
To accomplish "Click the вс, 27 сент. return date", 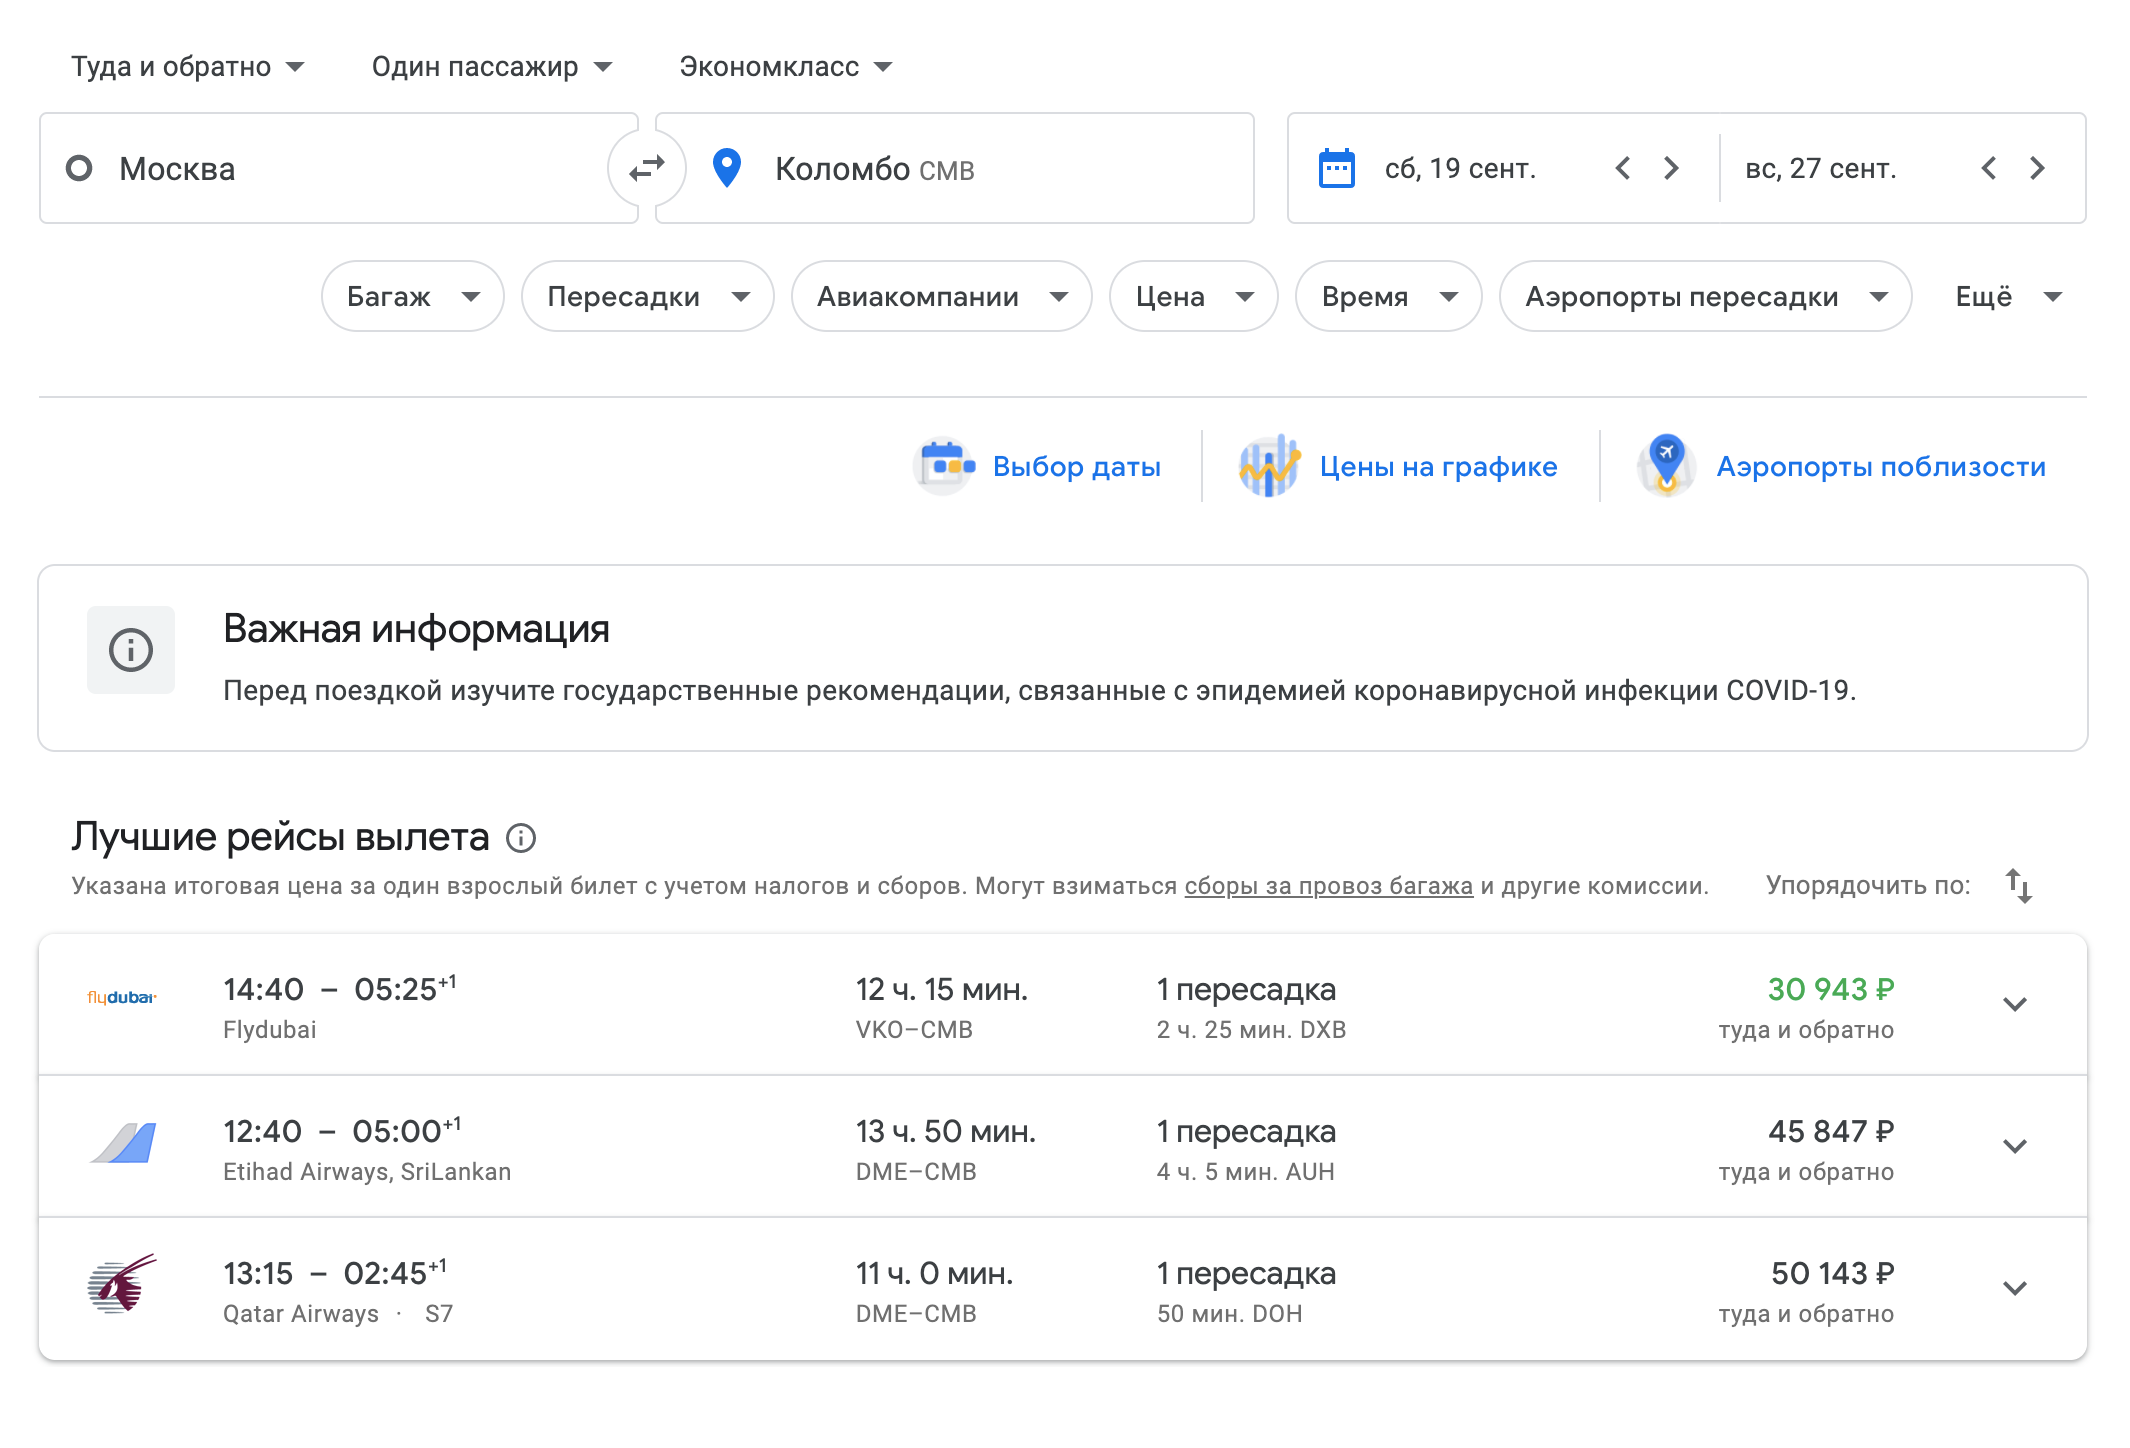I will tap(1821, 168).
